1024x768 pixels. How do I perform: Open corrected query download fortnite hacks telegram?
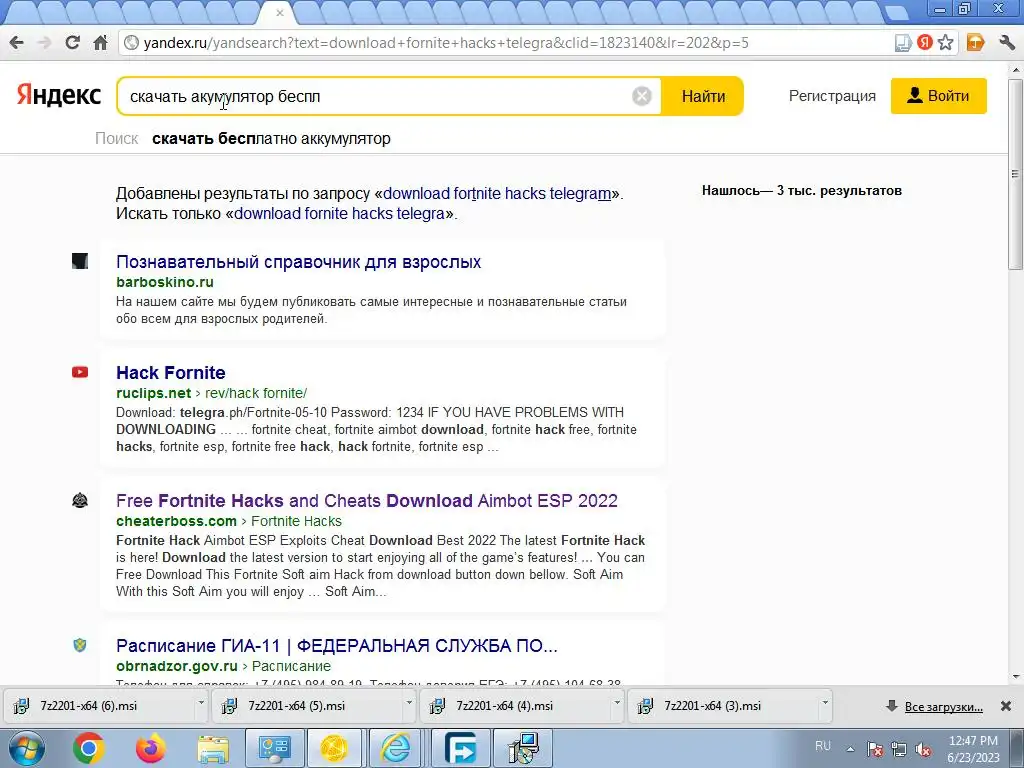pos(497,193)
